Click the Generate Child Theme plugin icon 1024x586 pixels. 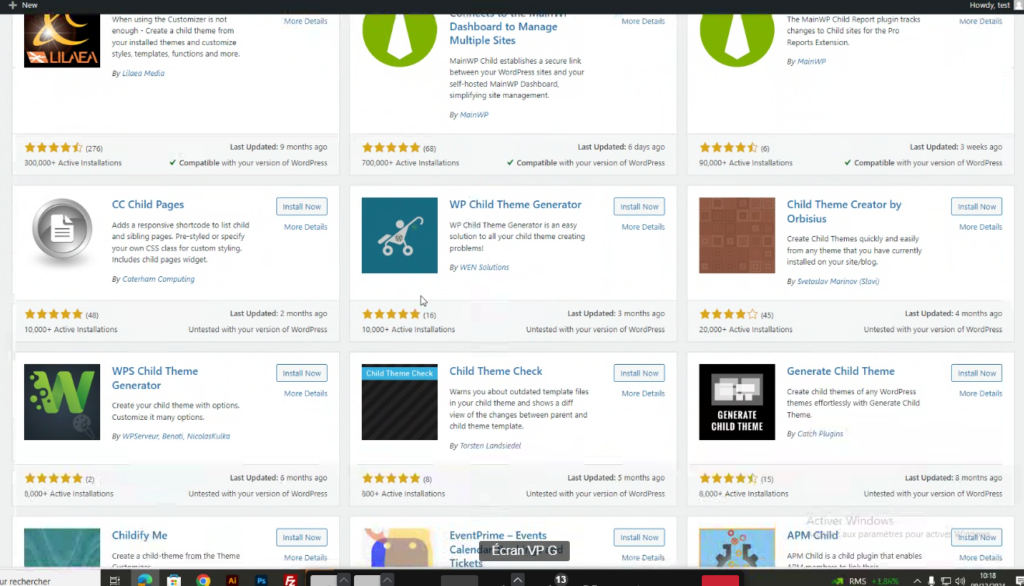(737, 402)
